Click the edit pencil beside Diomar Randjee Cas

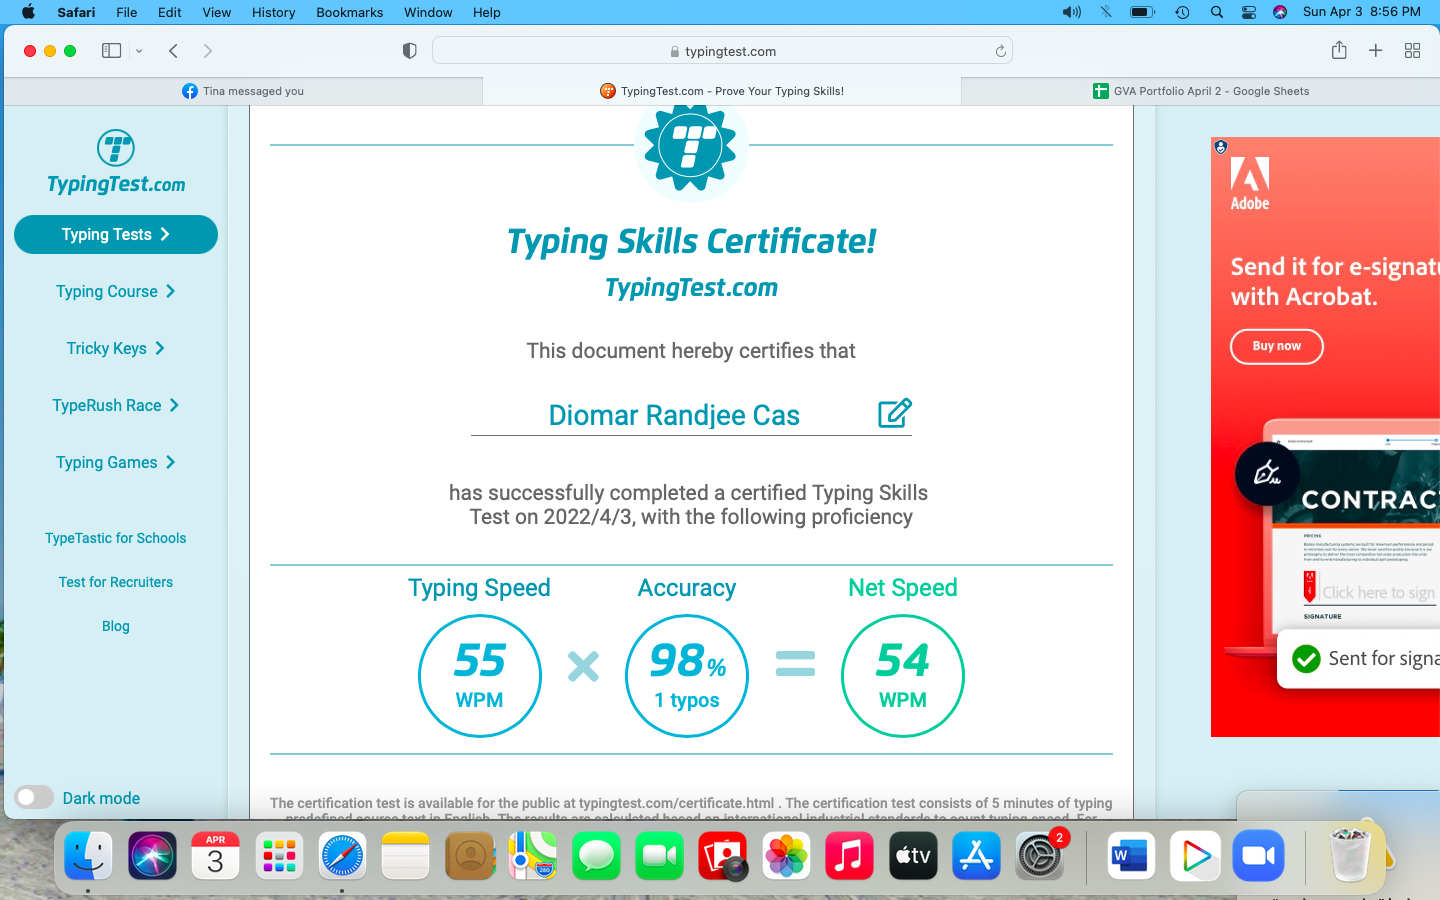[x=895, y=413]
